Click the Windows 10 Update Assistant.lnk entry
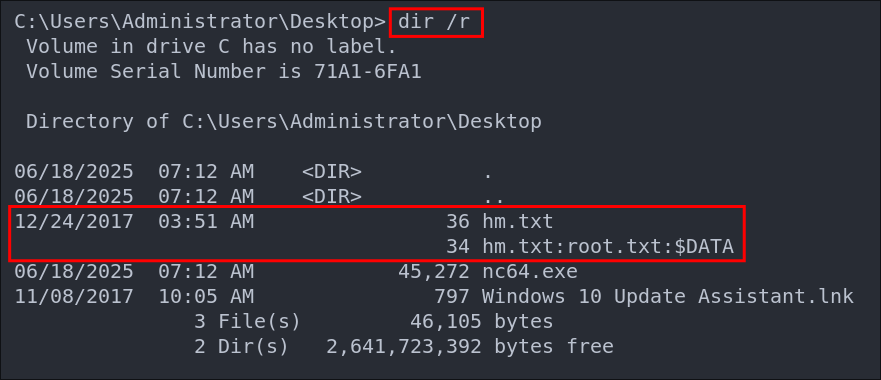This screenshot has width=881, height=380. [x=668, y=296]
